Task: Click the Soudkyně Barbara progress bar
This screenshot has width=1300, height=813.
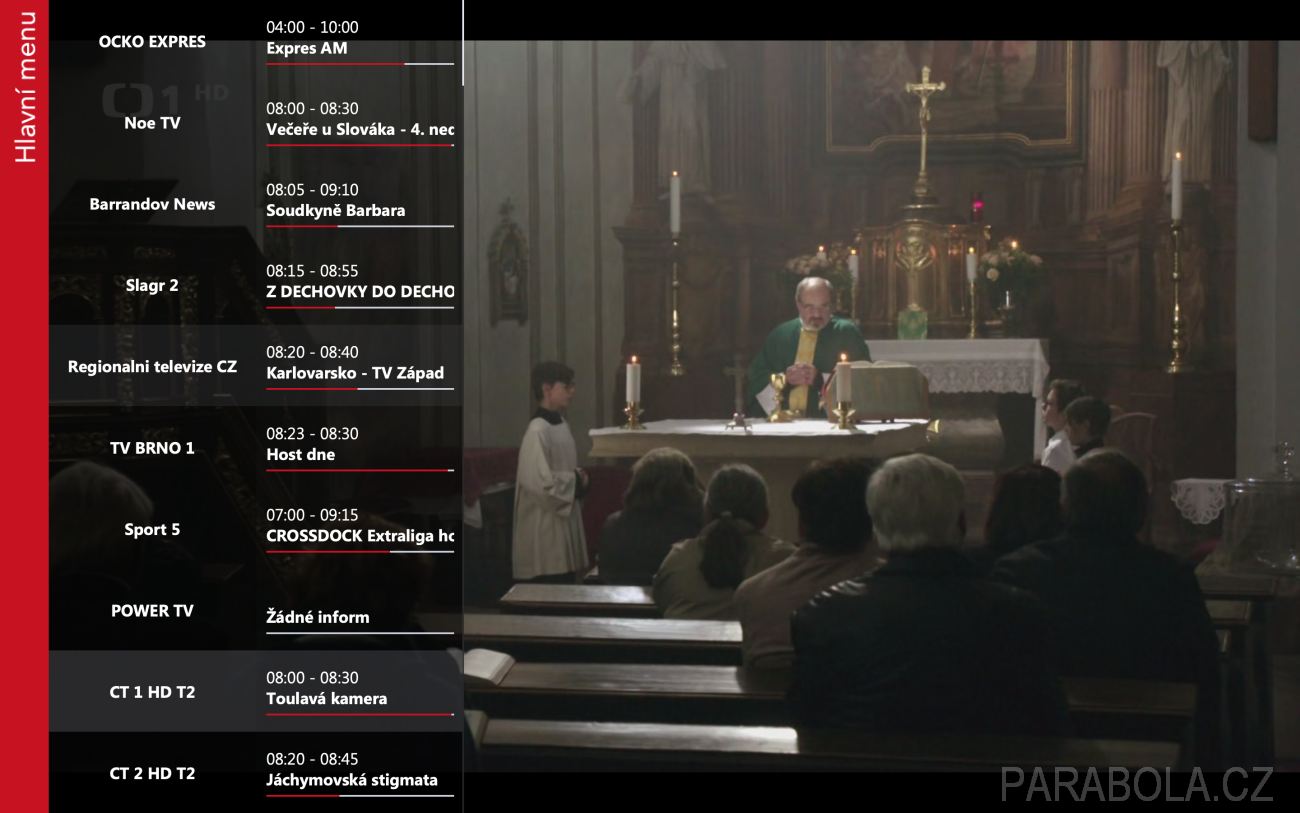Action: pyautogui.click(x=360, y=226)
